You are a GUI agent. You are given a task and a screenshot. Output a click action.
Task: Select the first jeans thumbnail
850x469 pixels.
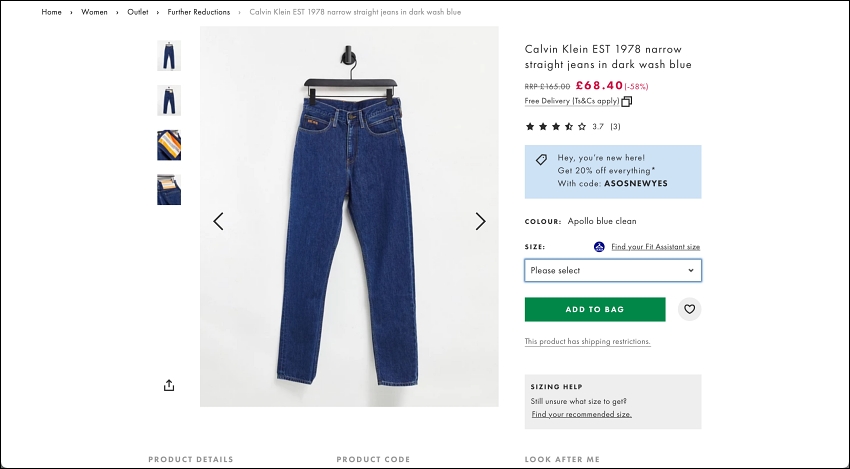pos(169,55)
